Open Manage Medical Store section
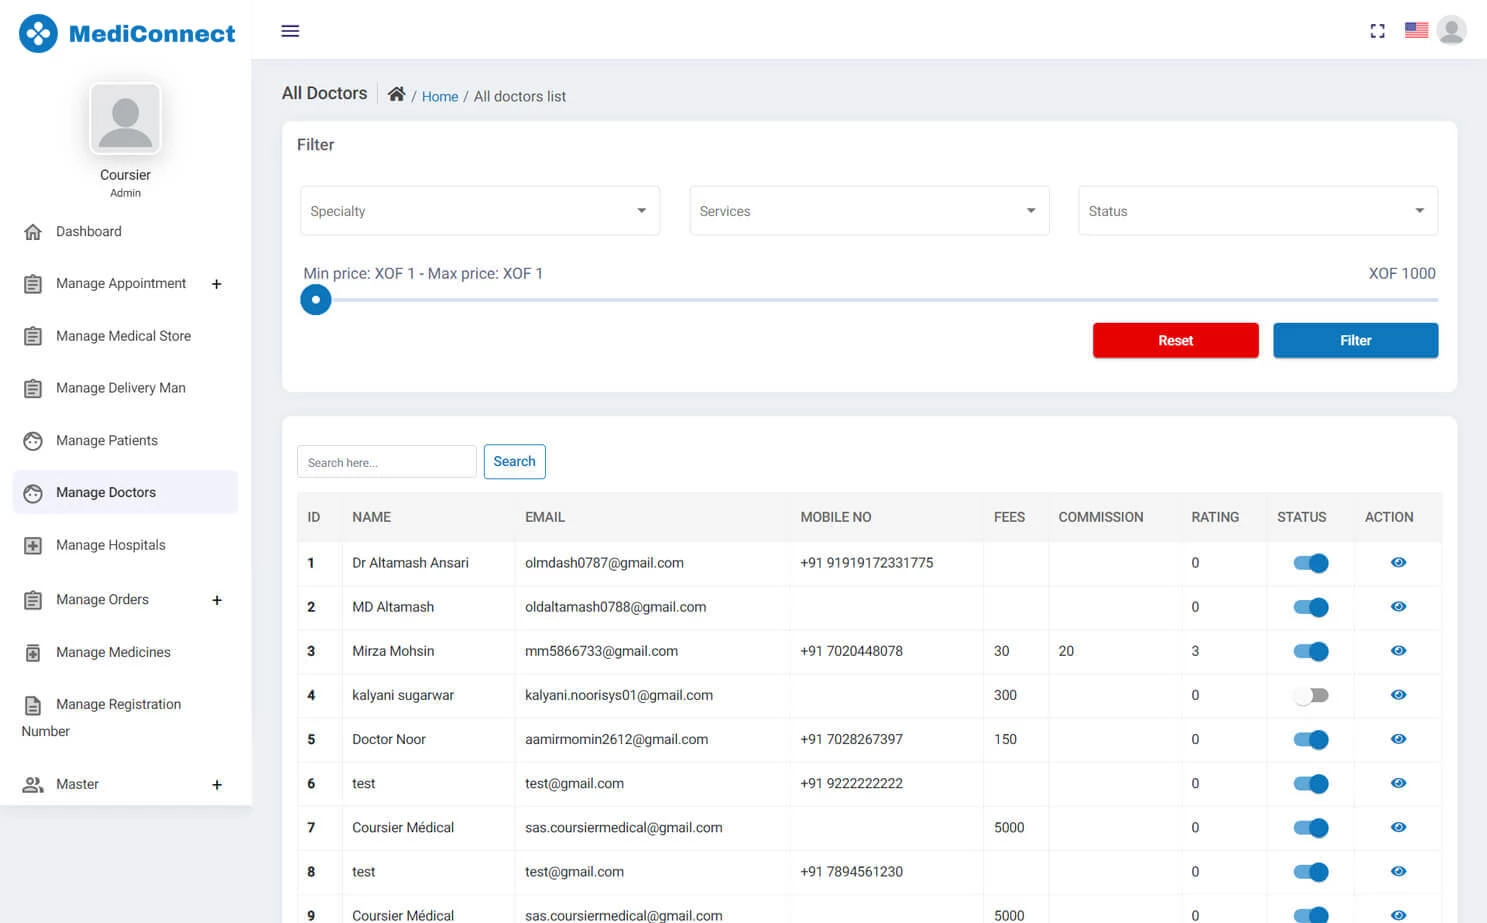This screenshot has height=923, width=1487. (123, 336)
